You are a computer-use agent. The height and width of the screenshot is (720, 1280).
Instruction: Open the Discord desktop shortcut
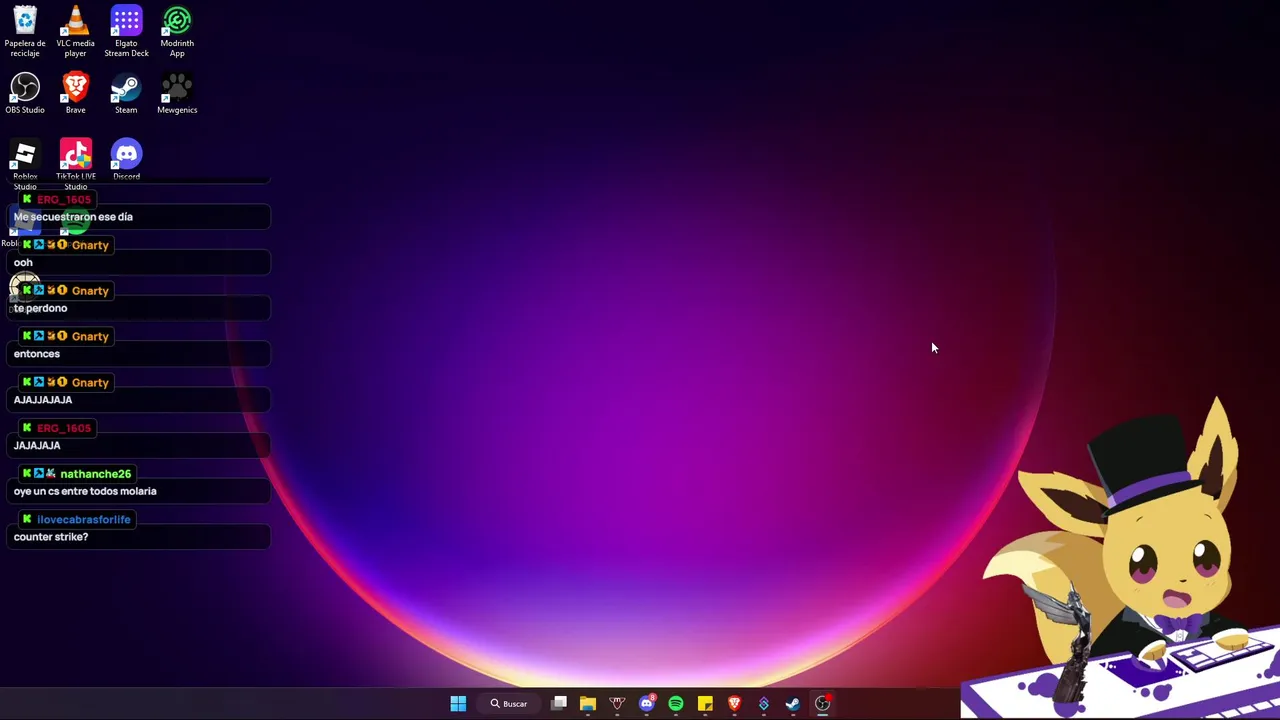click(126, 160)
